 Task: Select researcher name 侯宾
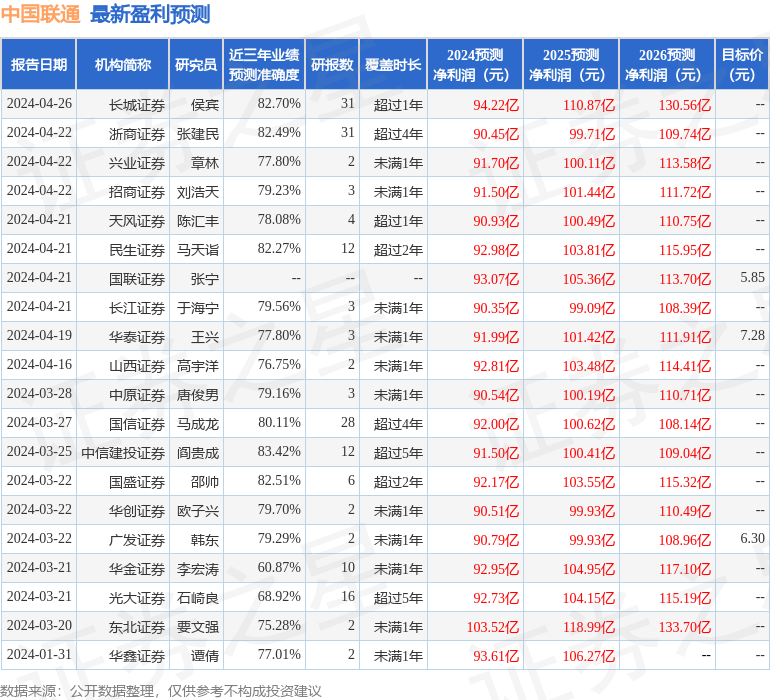pyautogui.click(x=205, y=105)
